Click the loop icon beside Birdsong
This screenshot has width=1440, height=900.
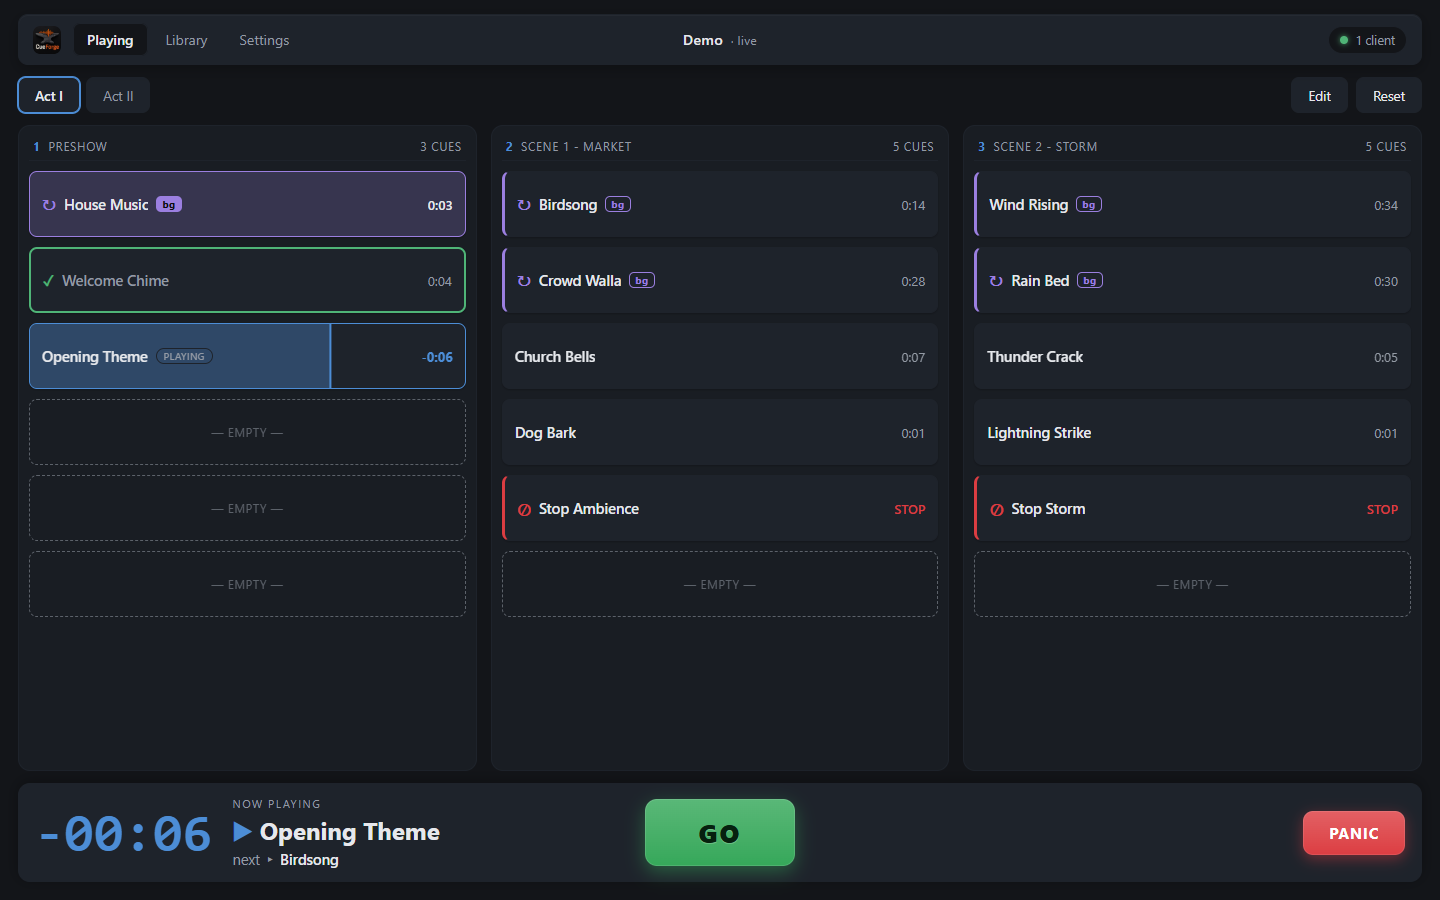[524, 205]
